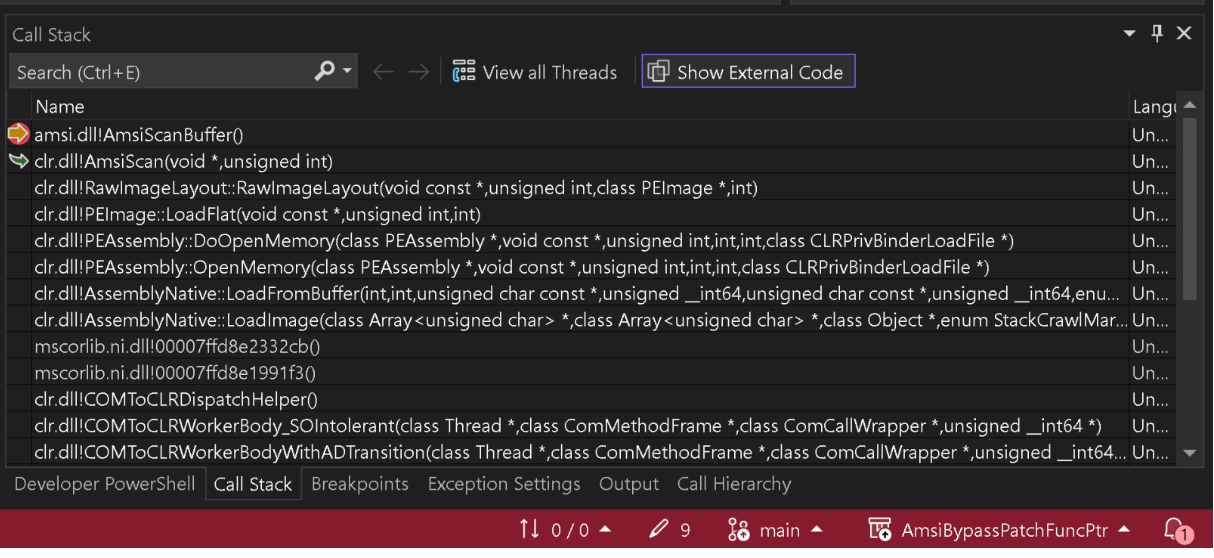Toggle View all Threads
The image size is (1214, 558).
click(535, 72)
